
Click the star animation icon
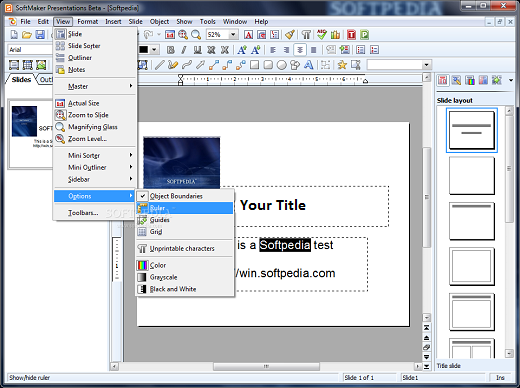[x=342, y=65]
